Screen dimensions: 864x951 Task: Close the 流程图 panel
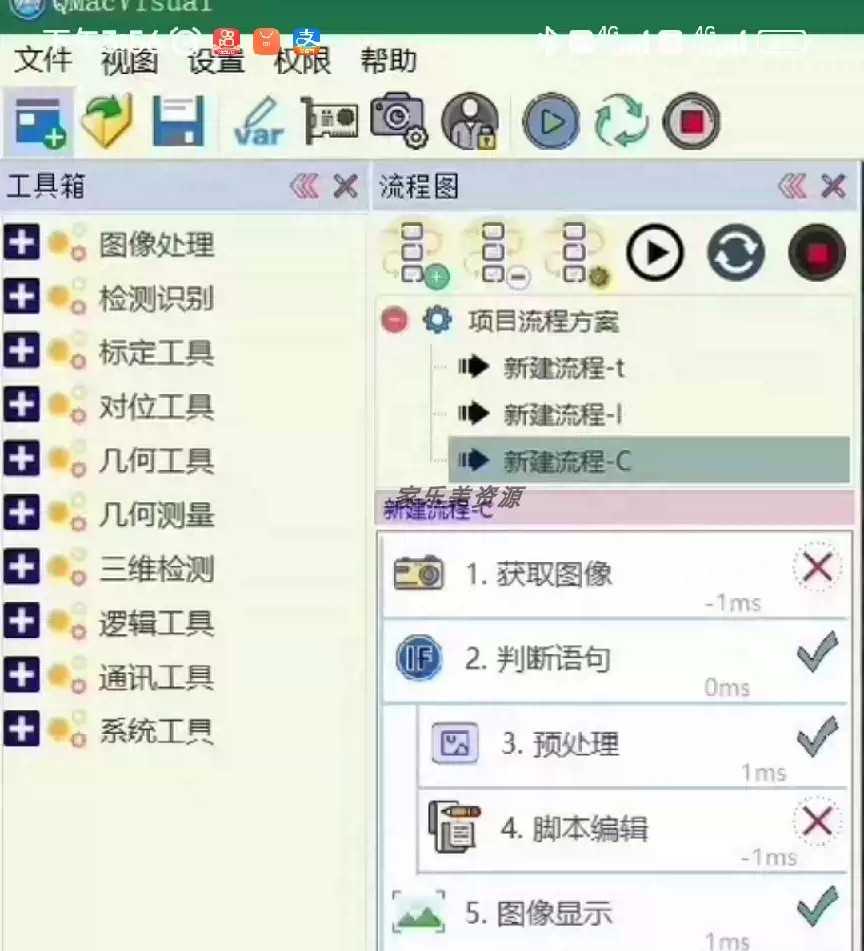[834, 186]
